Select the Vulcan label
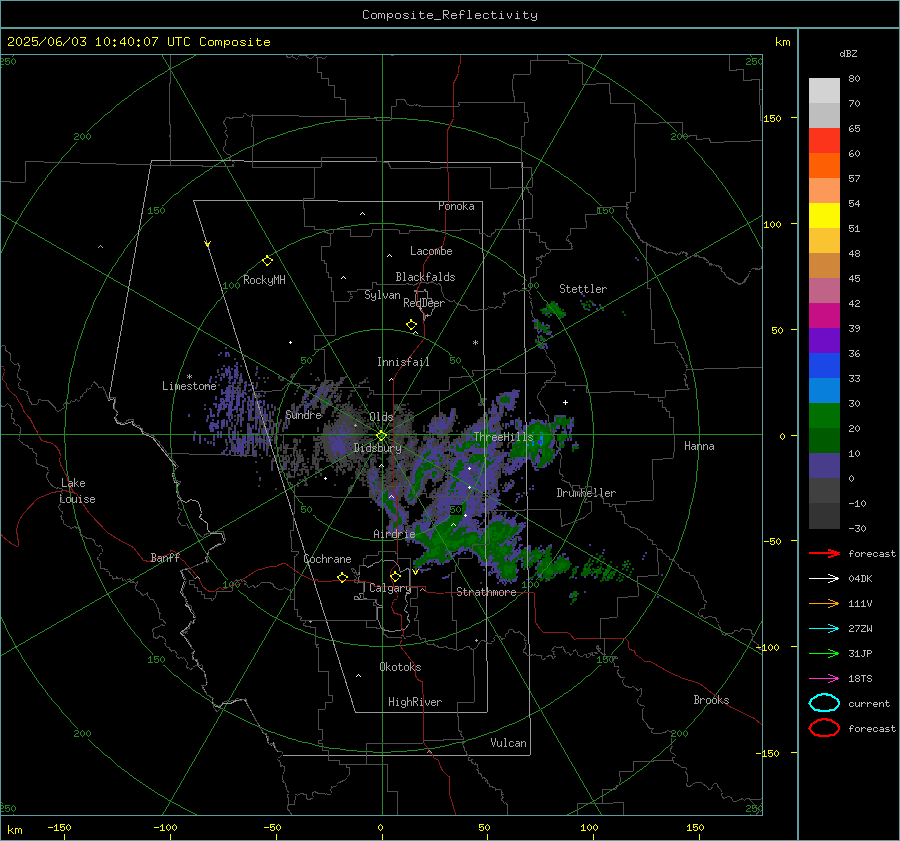This screenshot has height=841, width=900. click(x=508, y=743)
